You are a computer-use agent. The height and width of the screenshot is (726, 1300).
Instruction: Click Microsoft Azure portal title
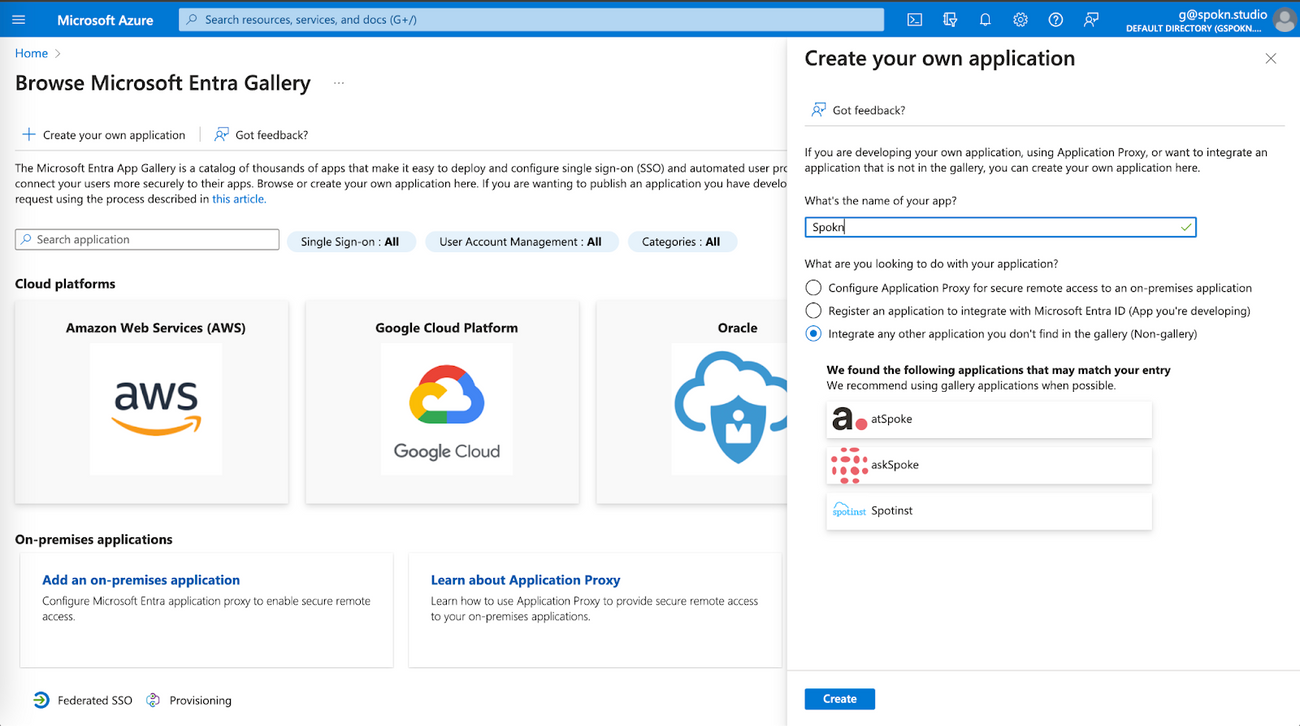click(105, 20)
